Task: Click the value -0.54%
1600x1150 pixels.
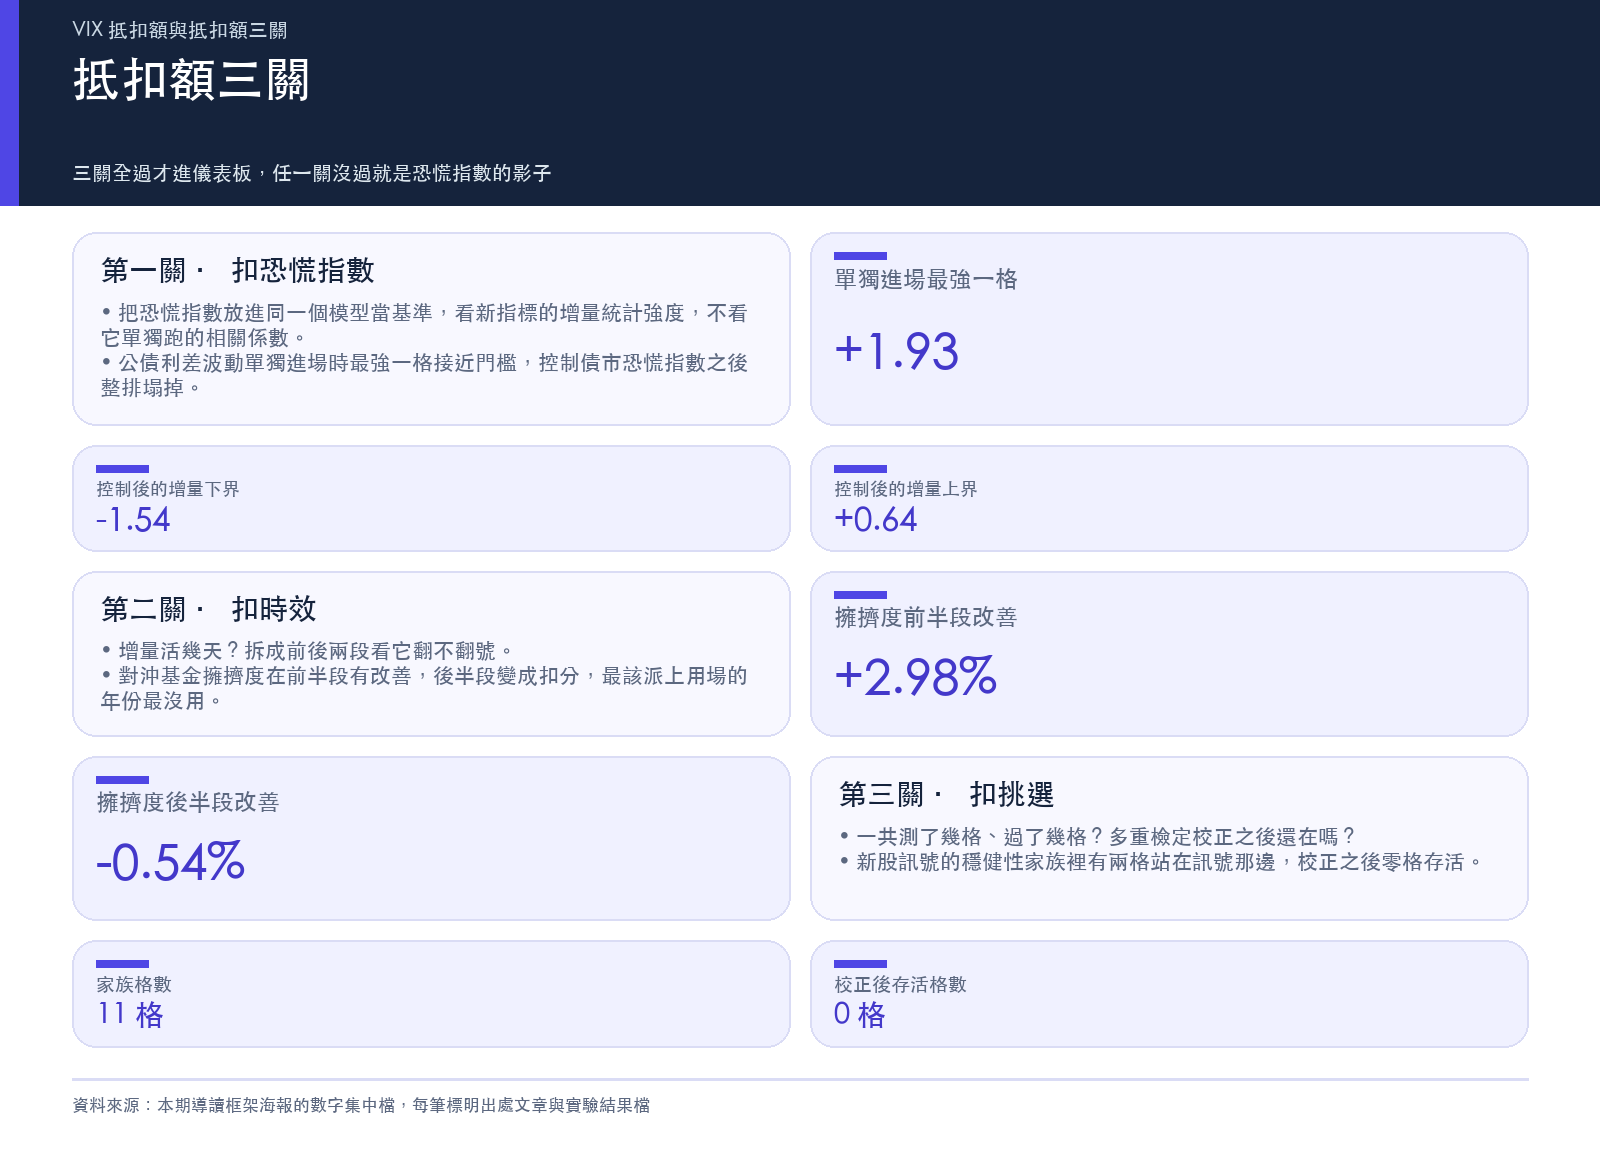Action: click(171, 862)
